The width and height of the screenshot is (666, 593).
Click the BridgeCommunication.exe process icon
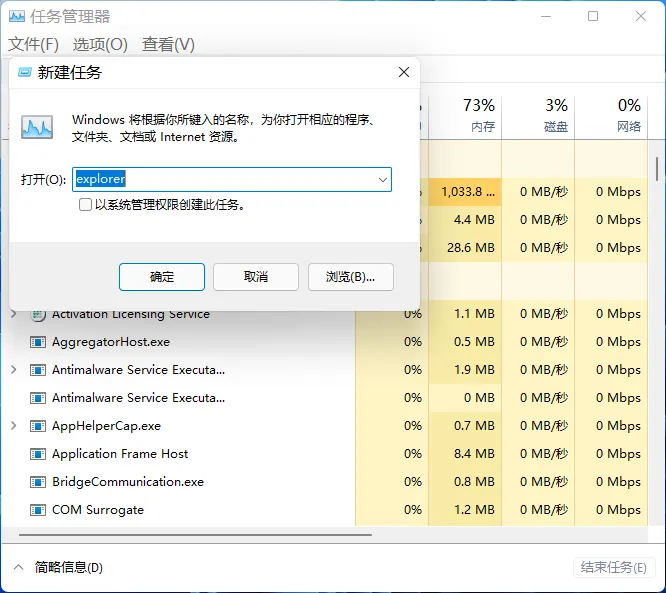pos(38,482)
